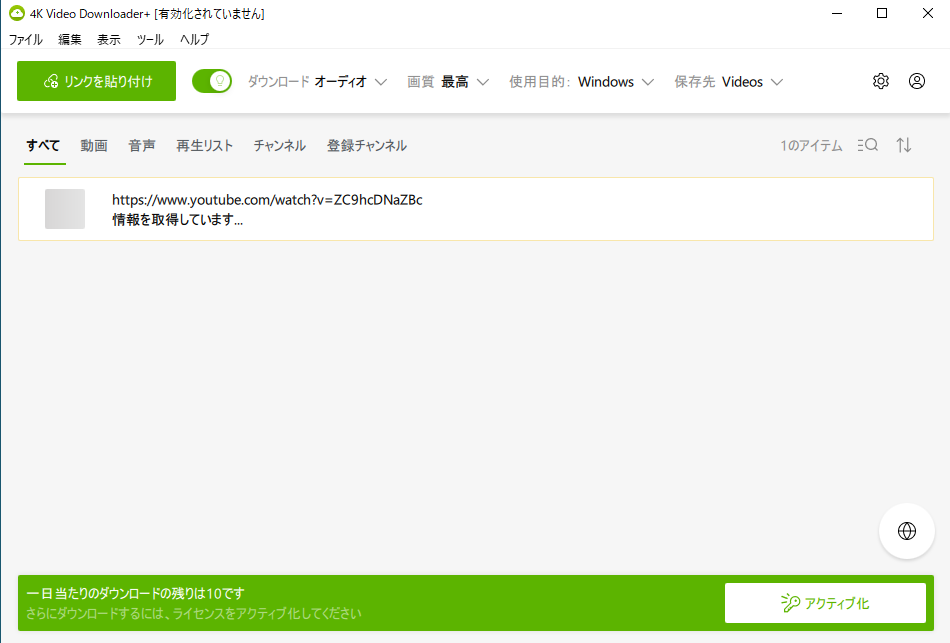Open the 画質 最高 quality dropdown
This screenshot has height=643, width=950.
pos(448,82)
